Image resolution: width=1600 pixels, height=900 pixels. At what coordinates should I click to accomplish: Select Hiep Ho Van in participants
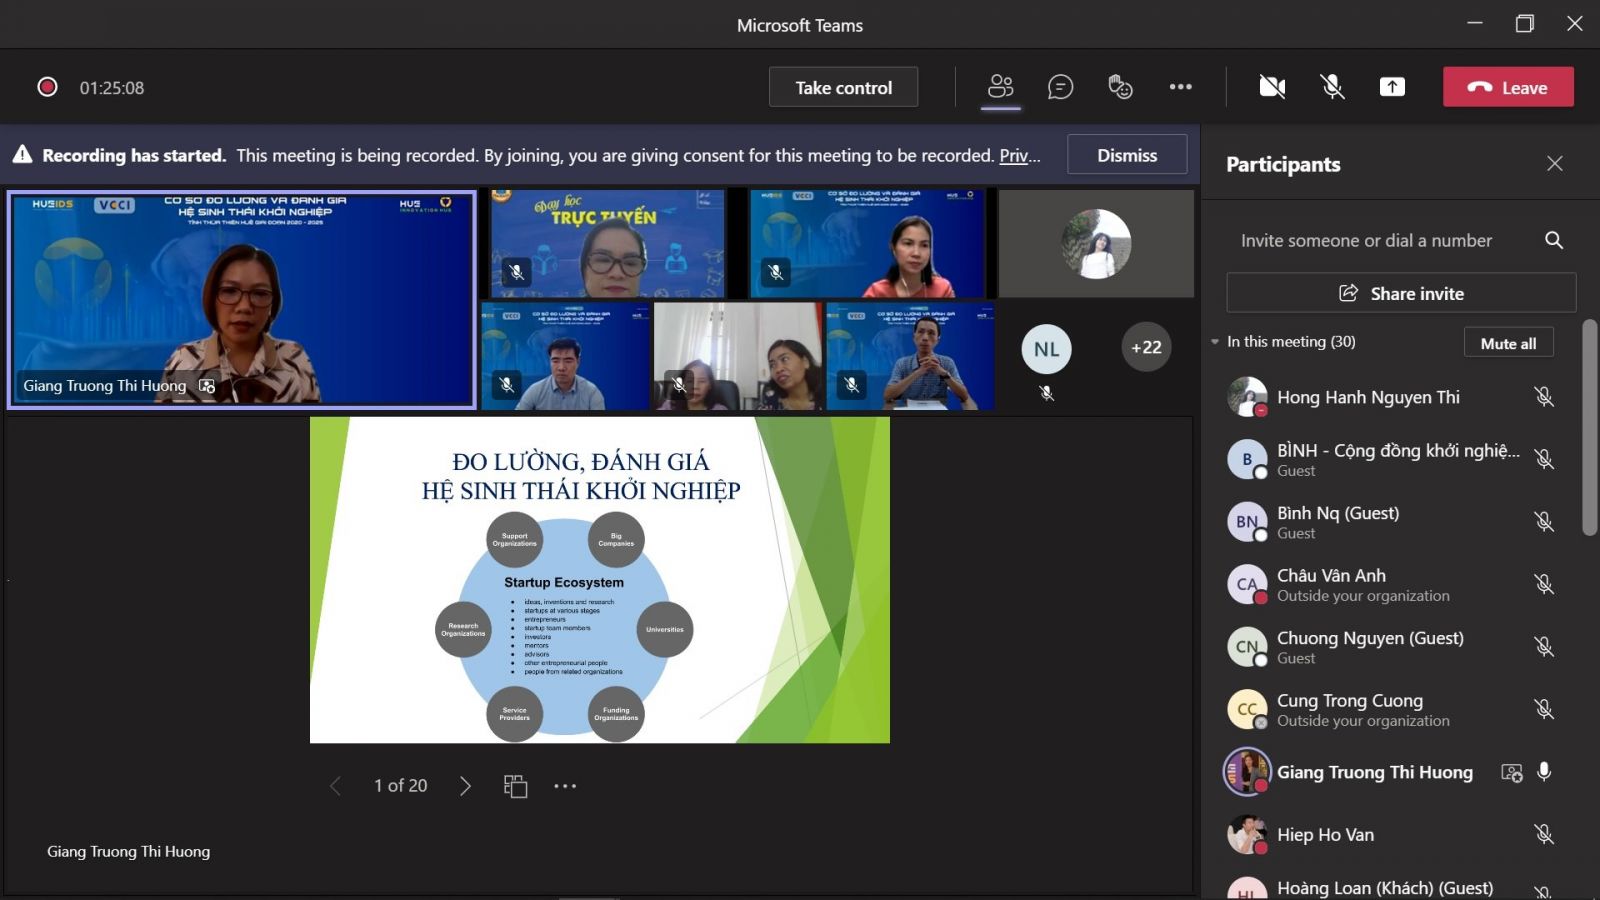click(1325, 835)
